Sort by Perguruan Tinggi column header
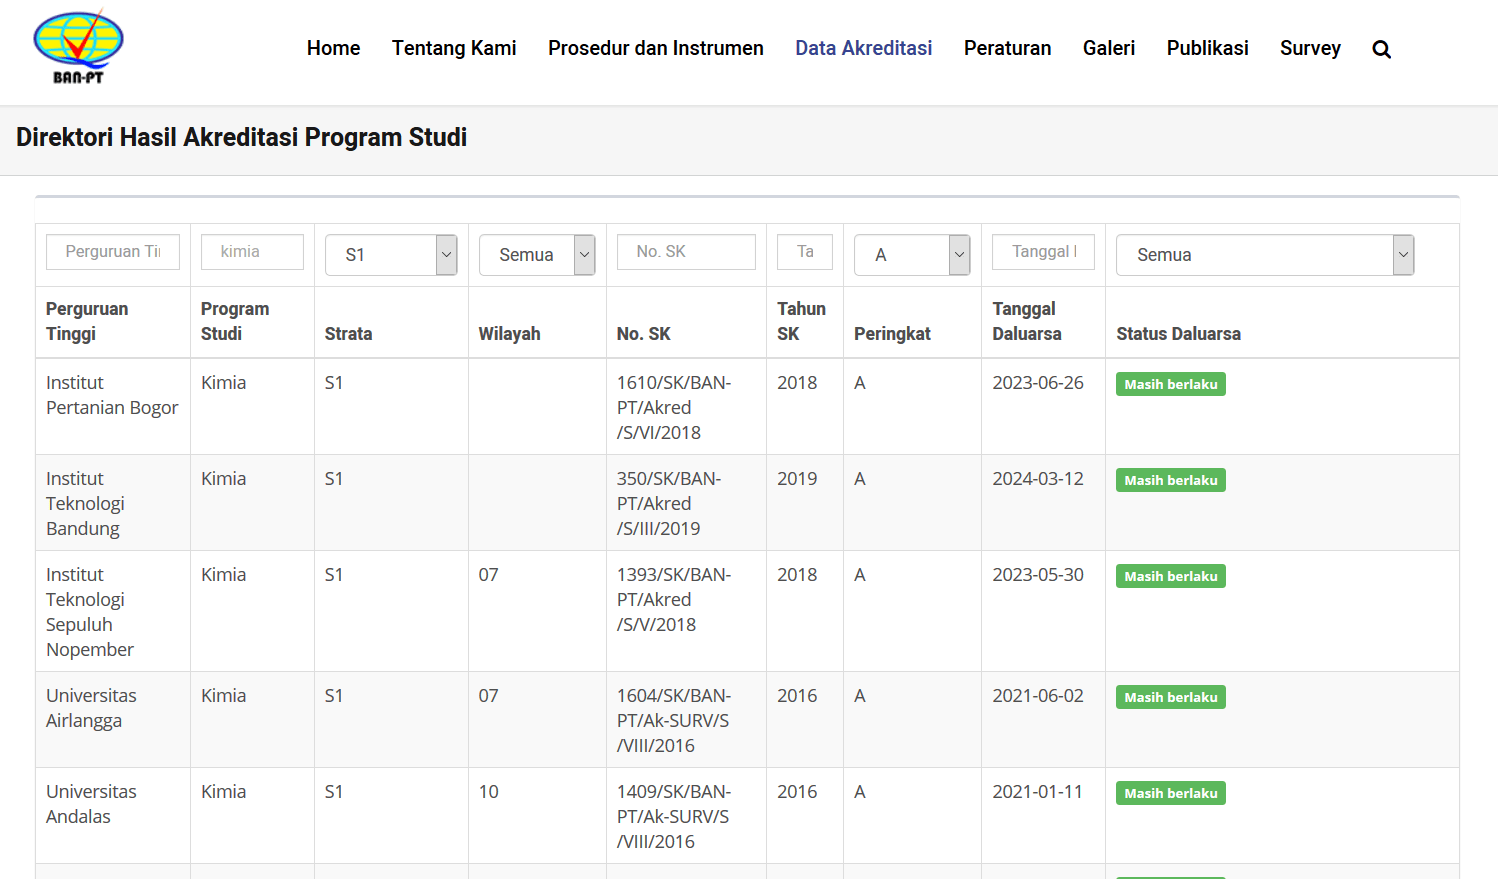This screenshot has width=1498, height=879. (87, 321)
